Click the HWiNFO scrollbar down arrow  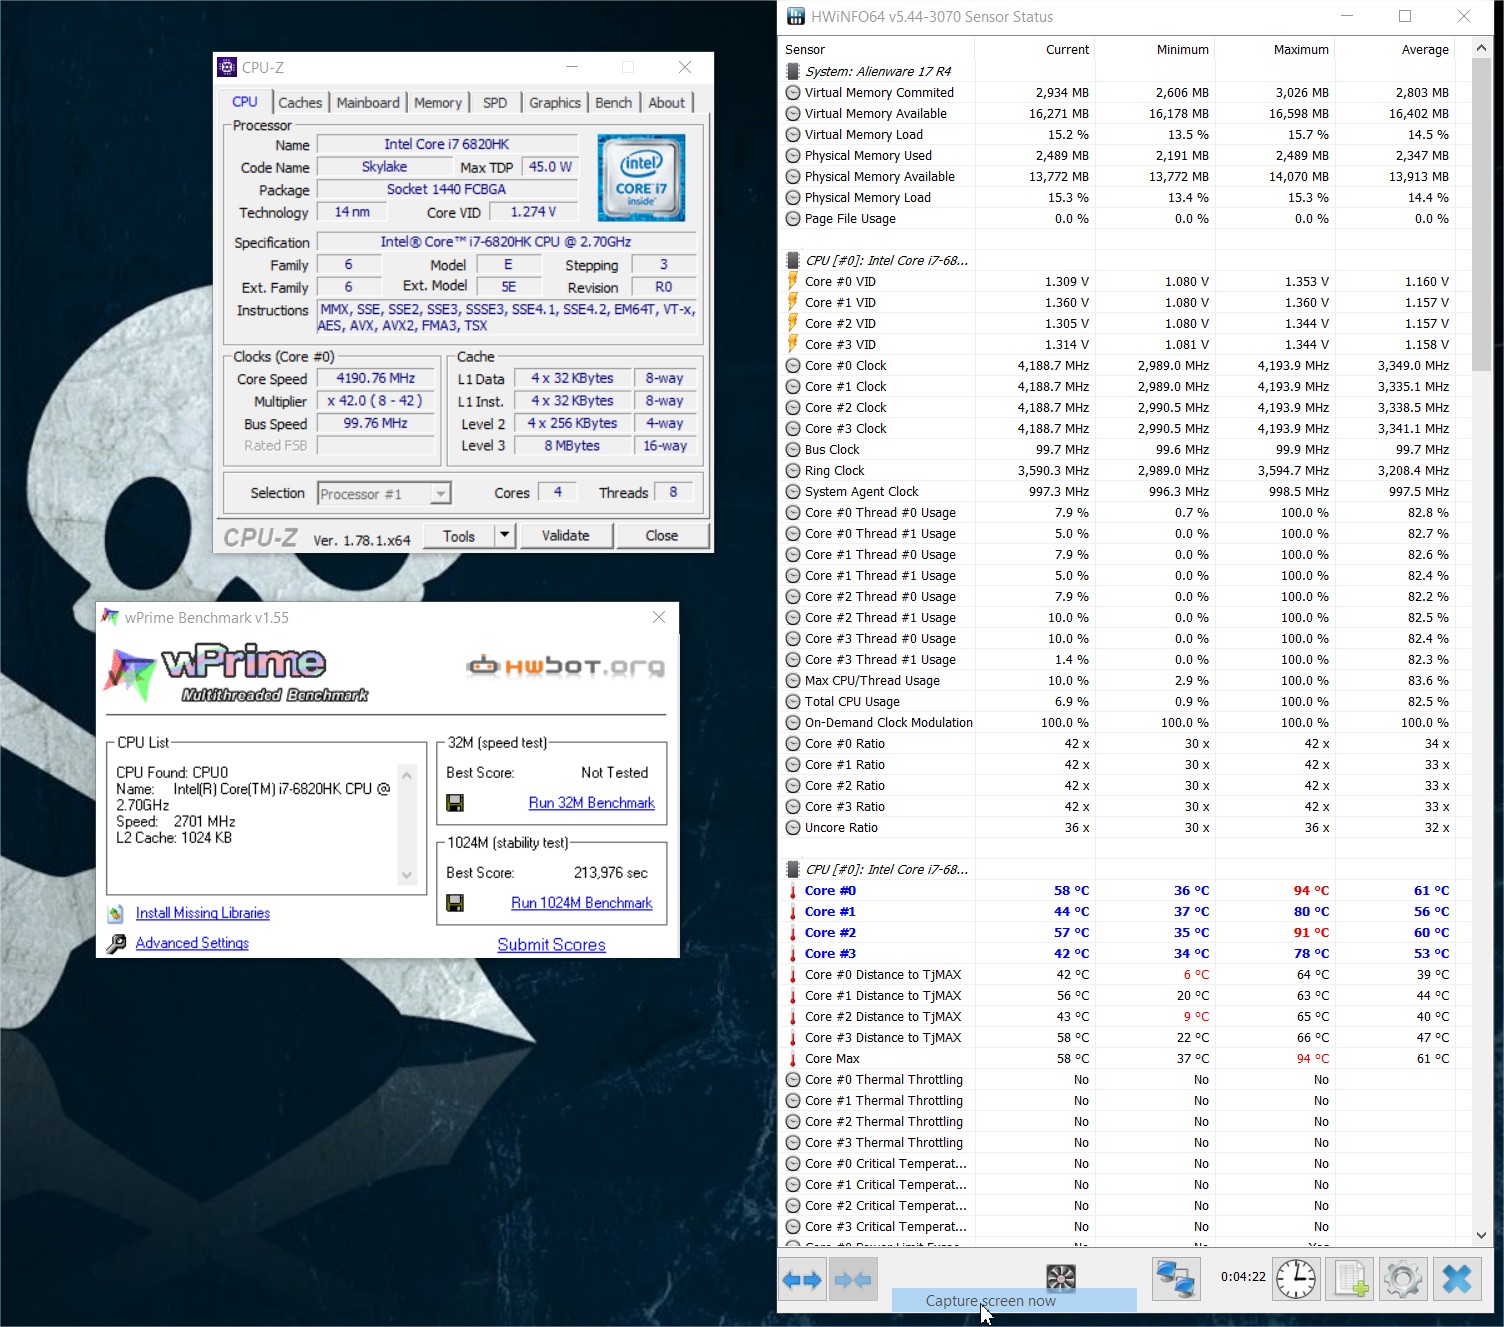pyautogui.click(x=1482, y=1236)
